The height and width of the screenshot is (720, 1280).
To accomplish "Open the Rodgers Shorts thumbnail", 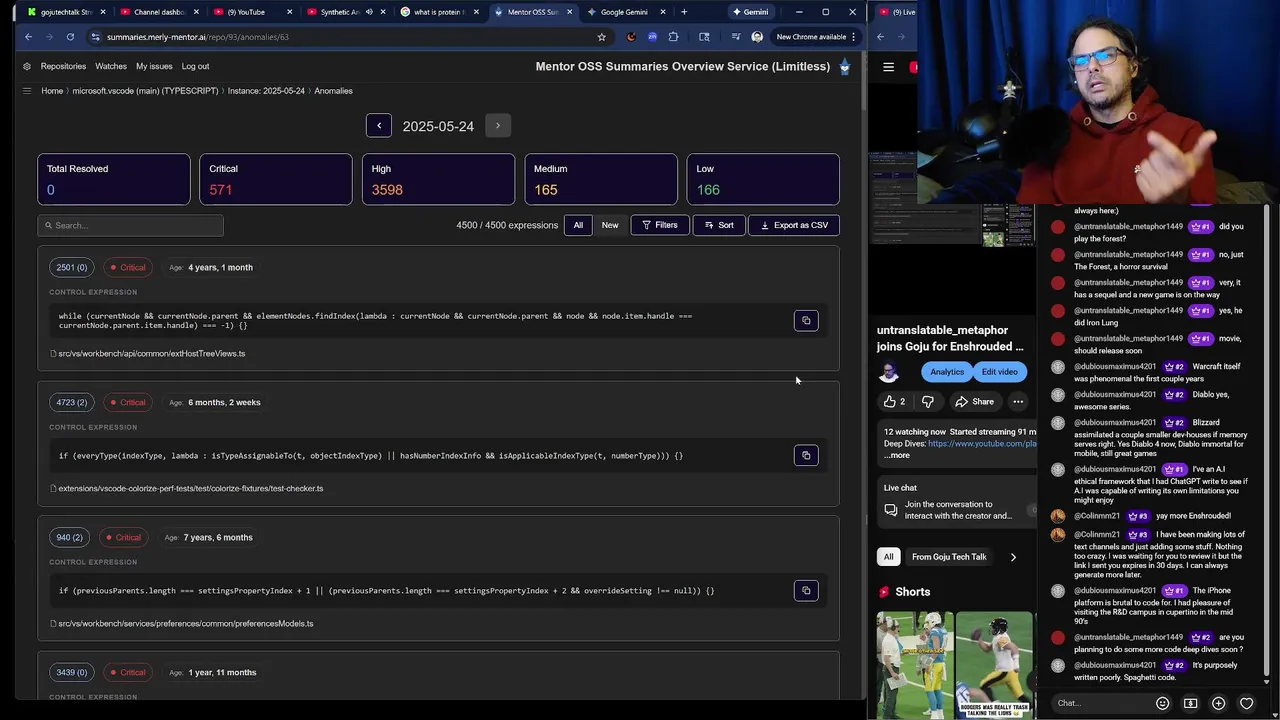I will (994, 665).
